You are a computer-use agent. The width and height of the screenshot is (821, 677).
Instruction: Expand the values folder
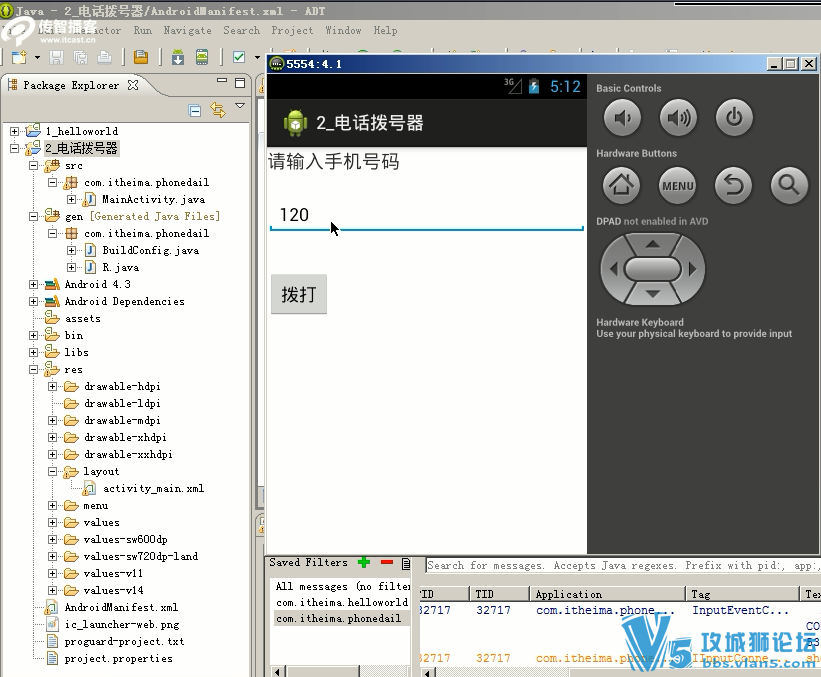pyautogui.click(x=52, y=523)
